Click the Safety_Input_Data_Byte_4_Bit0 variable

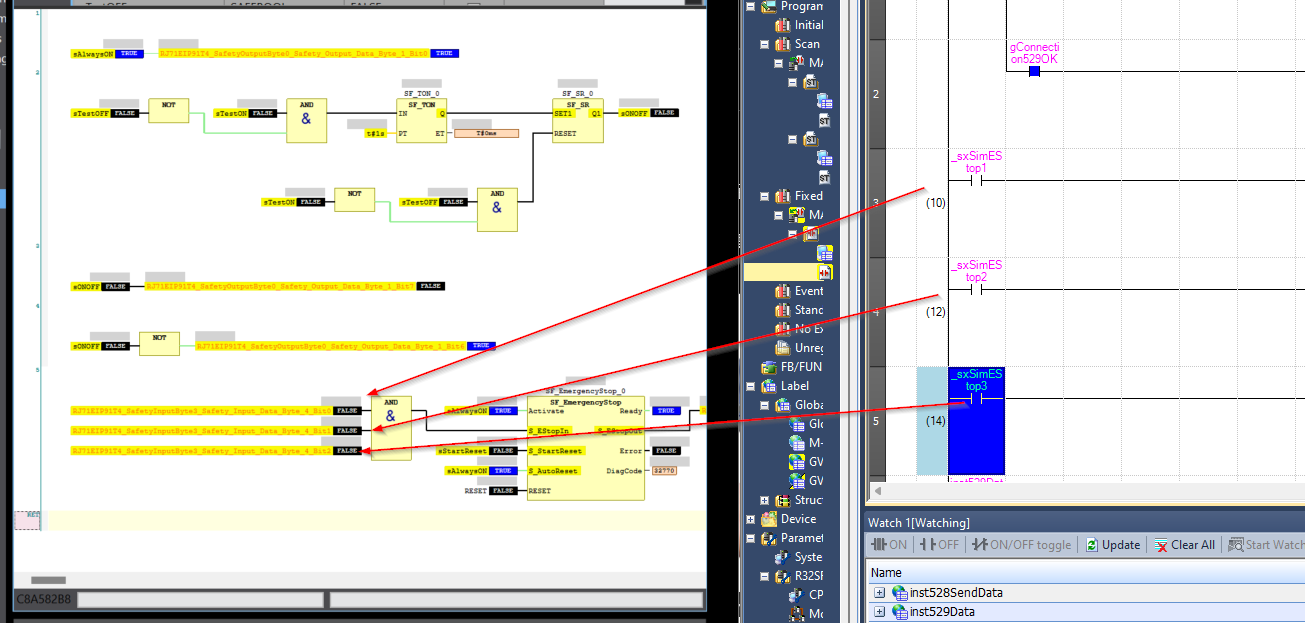click(x=202, y=411)
